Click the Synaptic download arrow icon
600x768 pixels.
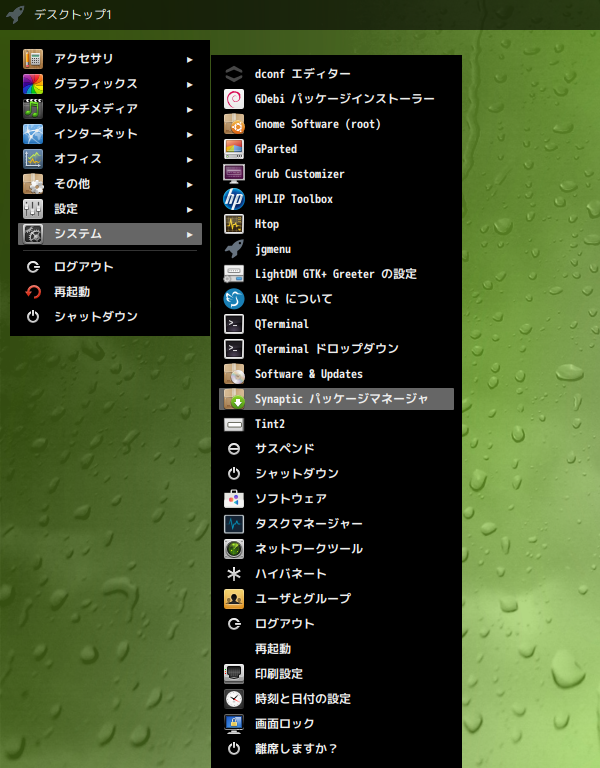[x=234, y=399]
